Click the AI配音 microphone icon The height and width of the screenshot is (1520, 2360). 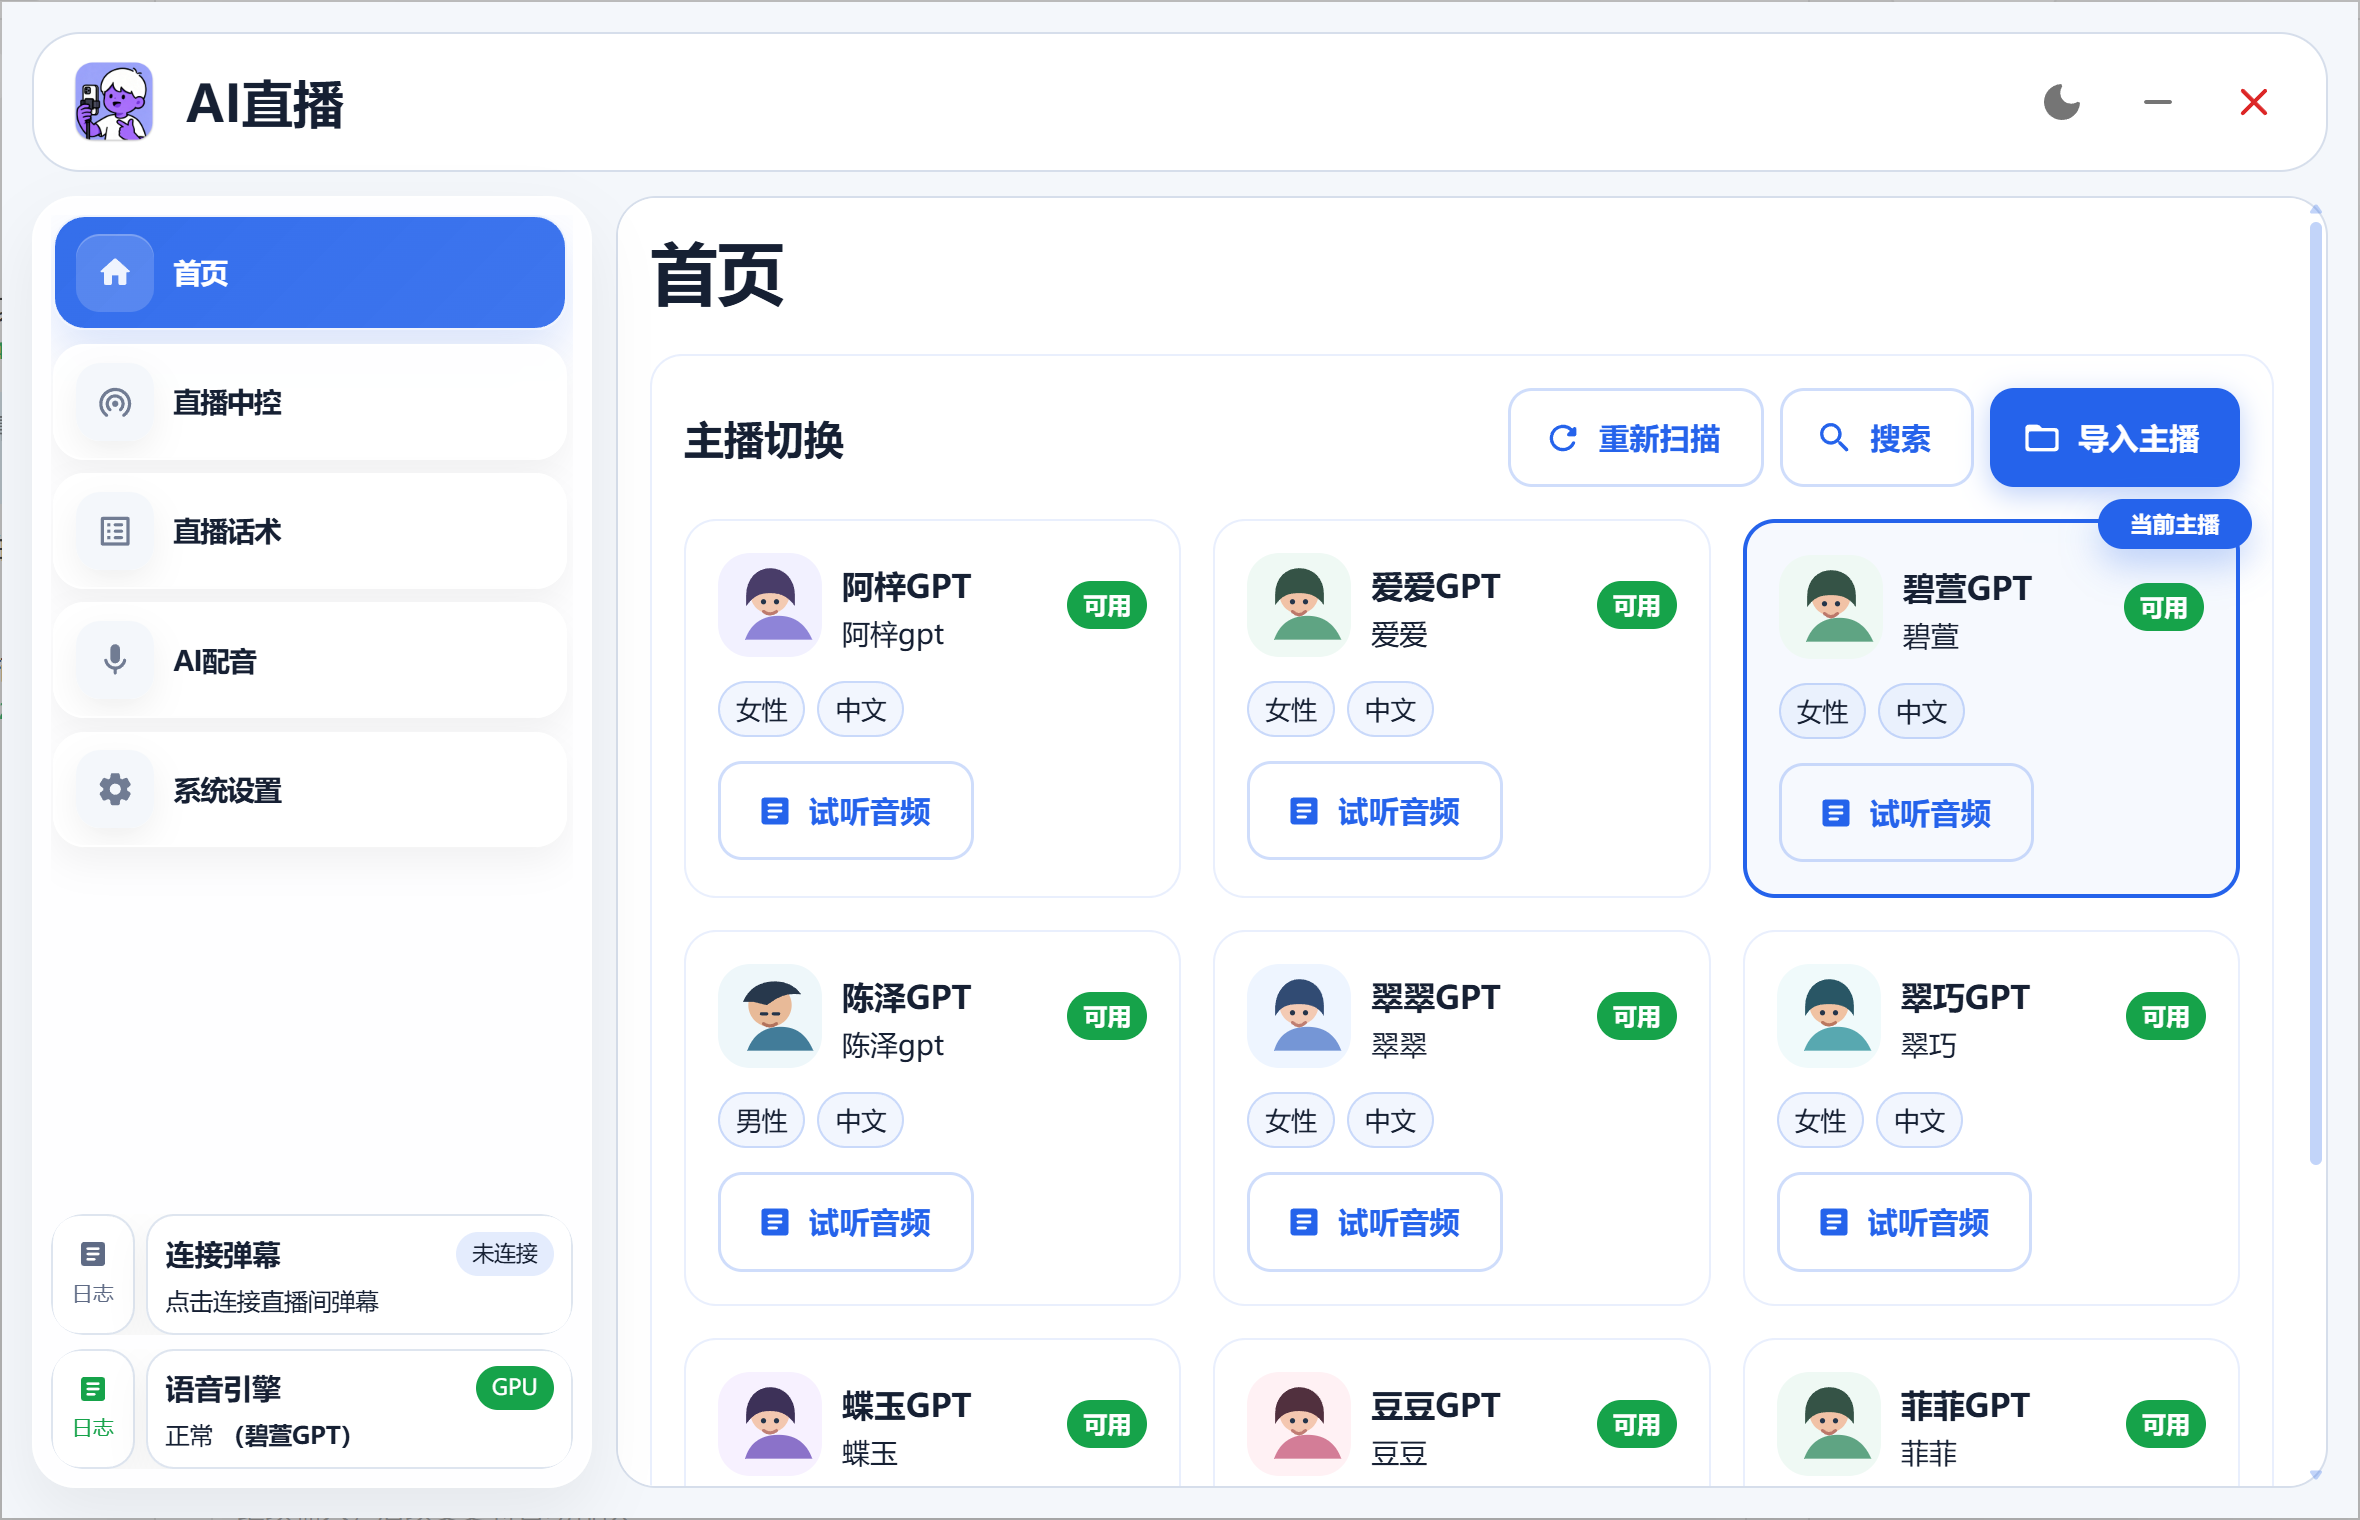113,660
